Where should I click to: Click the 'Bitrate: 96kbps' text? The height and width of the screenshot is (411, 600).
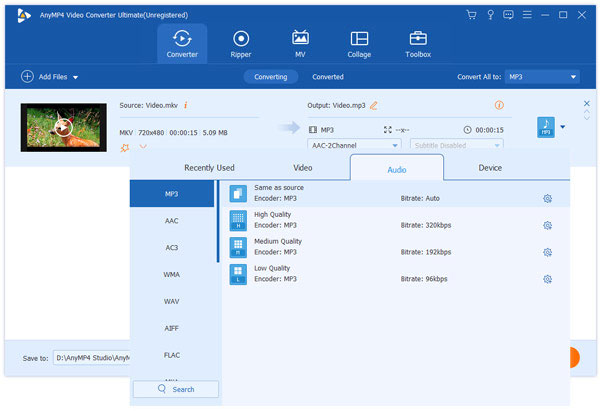click(x=424, y=279)
